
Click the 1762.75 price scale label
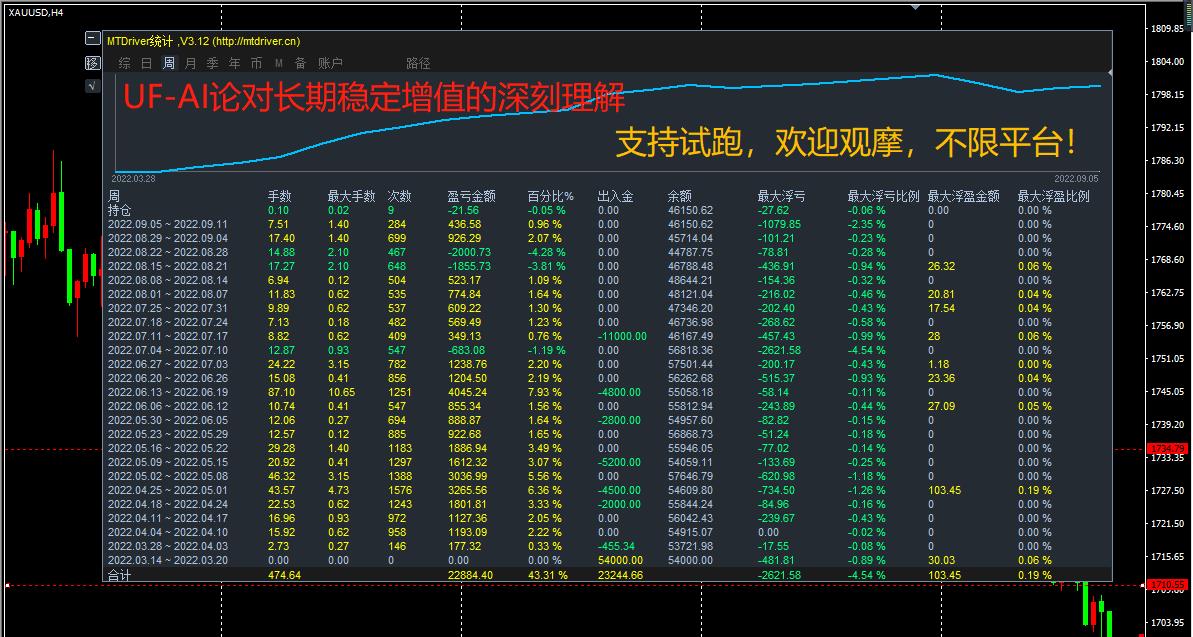pos(1168,292)
